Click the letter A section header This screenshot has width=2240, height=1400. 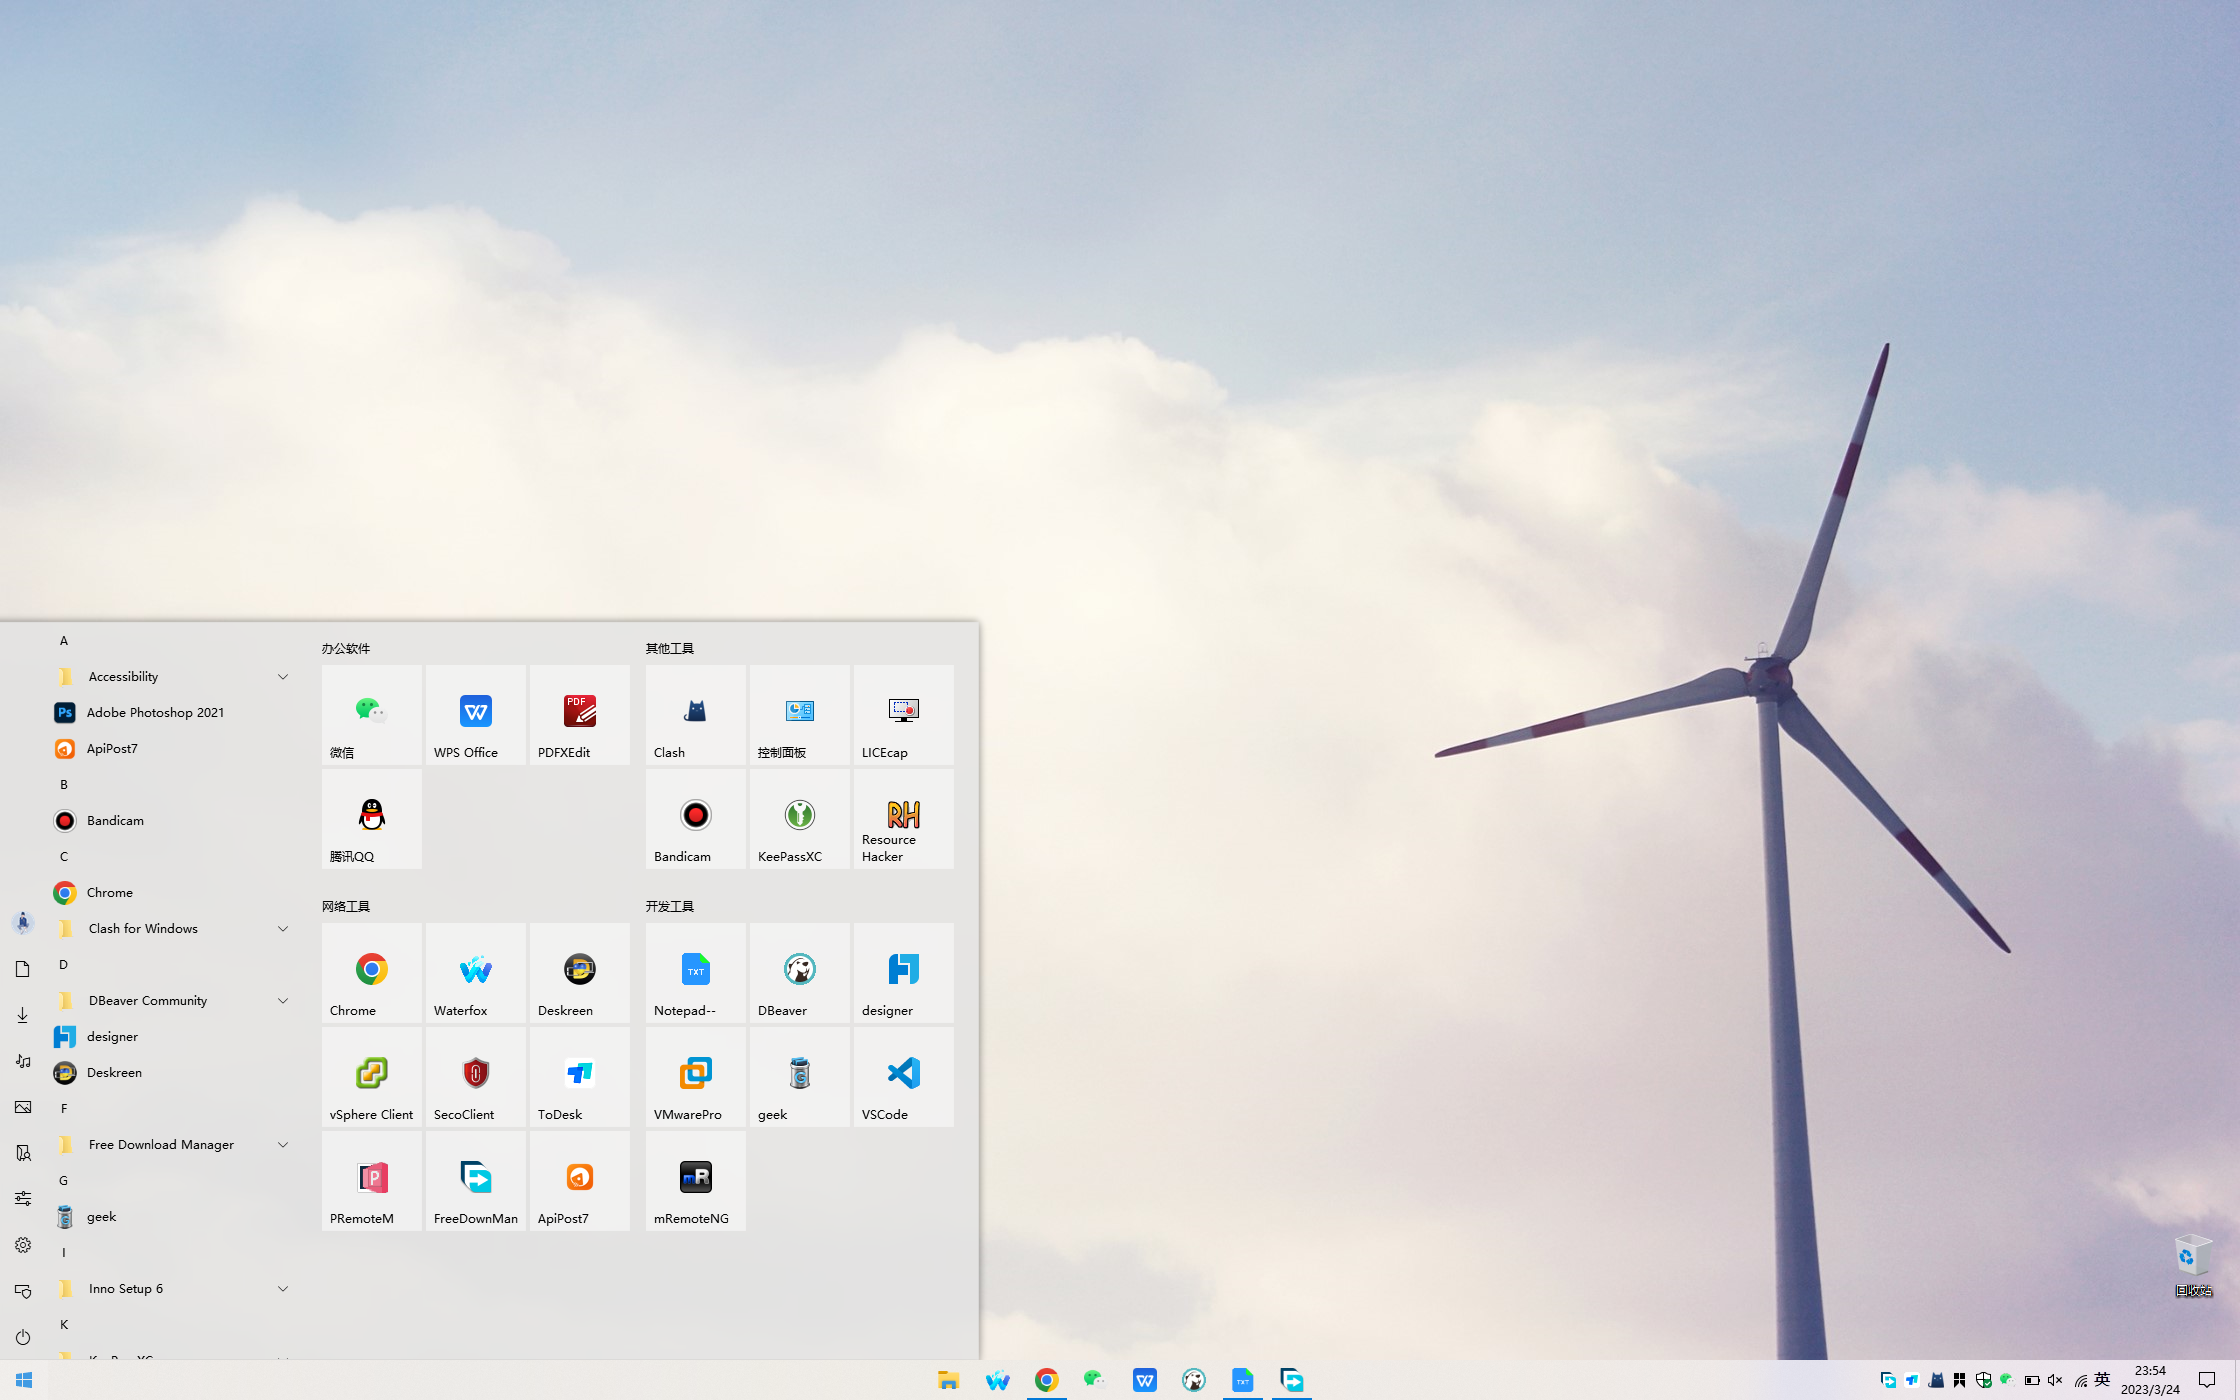[64, 641]
